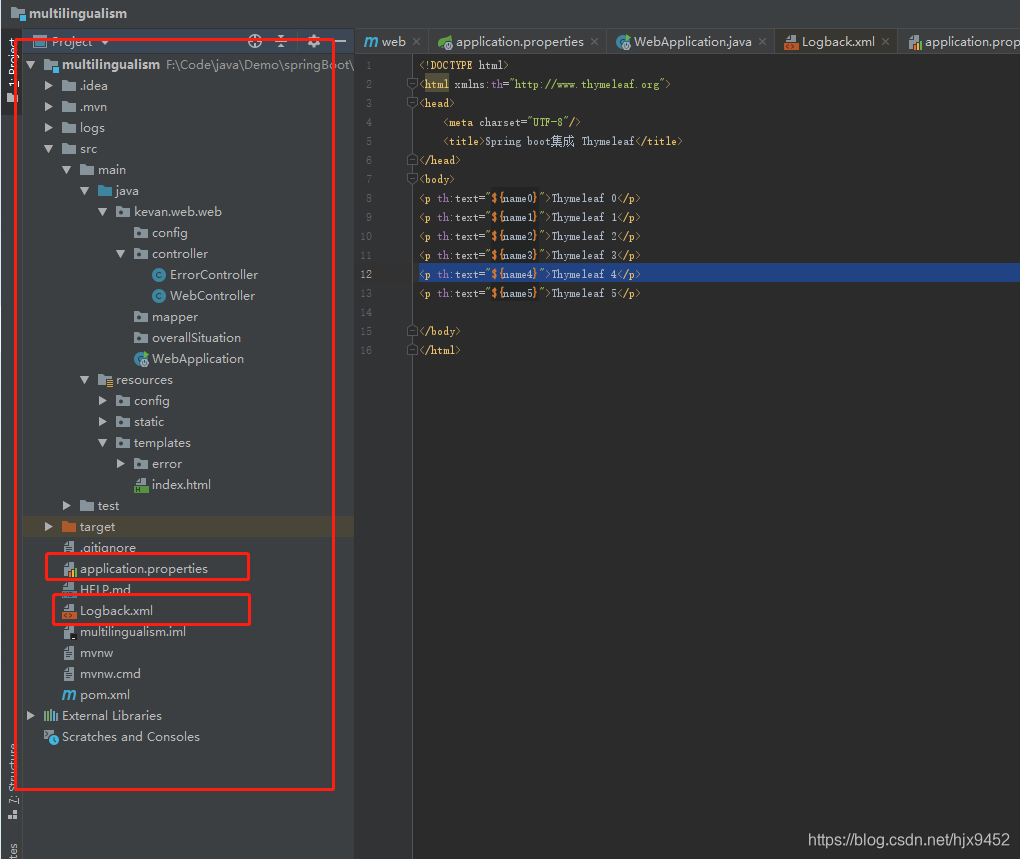Expand the test folder
The height and width of the screenshot is (859, 1020).
click(66, 506)
